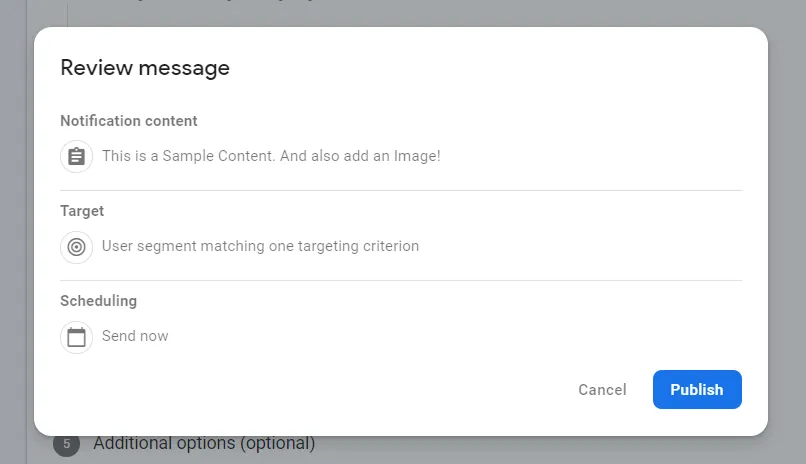Click the Scheduling section label
806x464 pixels.
pos(98,301)
